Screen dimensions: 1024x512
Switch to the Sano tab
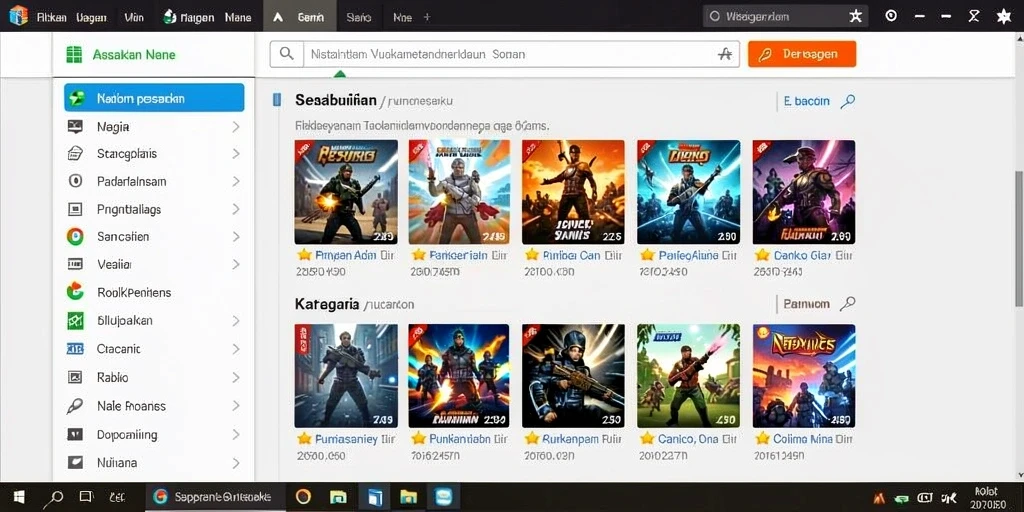(359, 18)
